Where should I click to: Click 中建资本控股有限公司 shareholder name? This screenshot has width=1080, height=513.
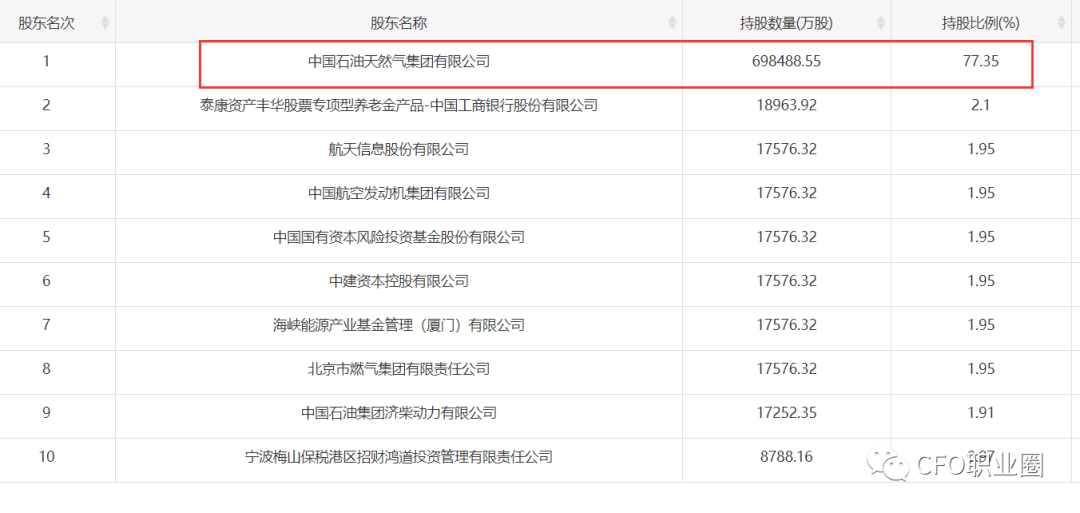point(398,281)
